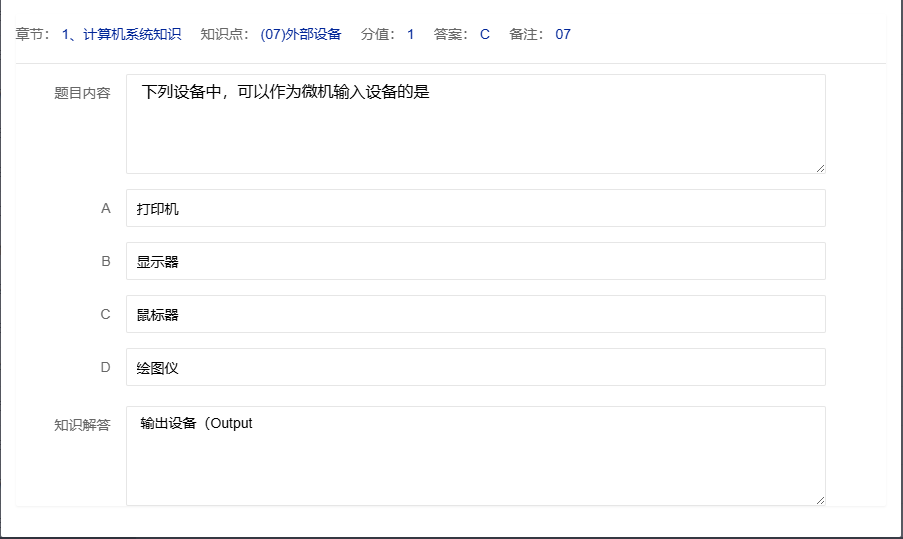Edit the option D field containing 绘图仪

[x=475, y=367]
